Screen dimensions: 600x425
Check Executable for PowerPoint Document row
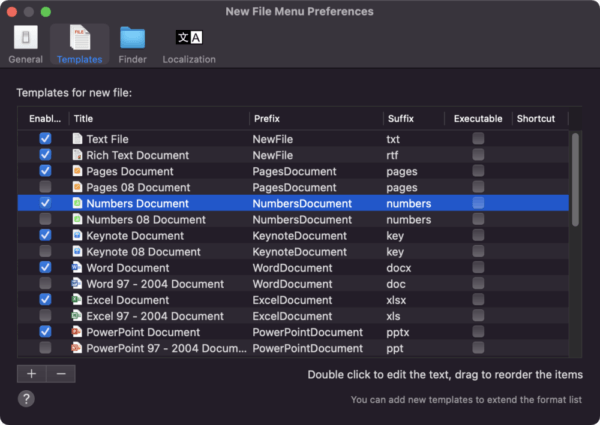pyautogui.click(x=478, y=331)
